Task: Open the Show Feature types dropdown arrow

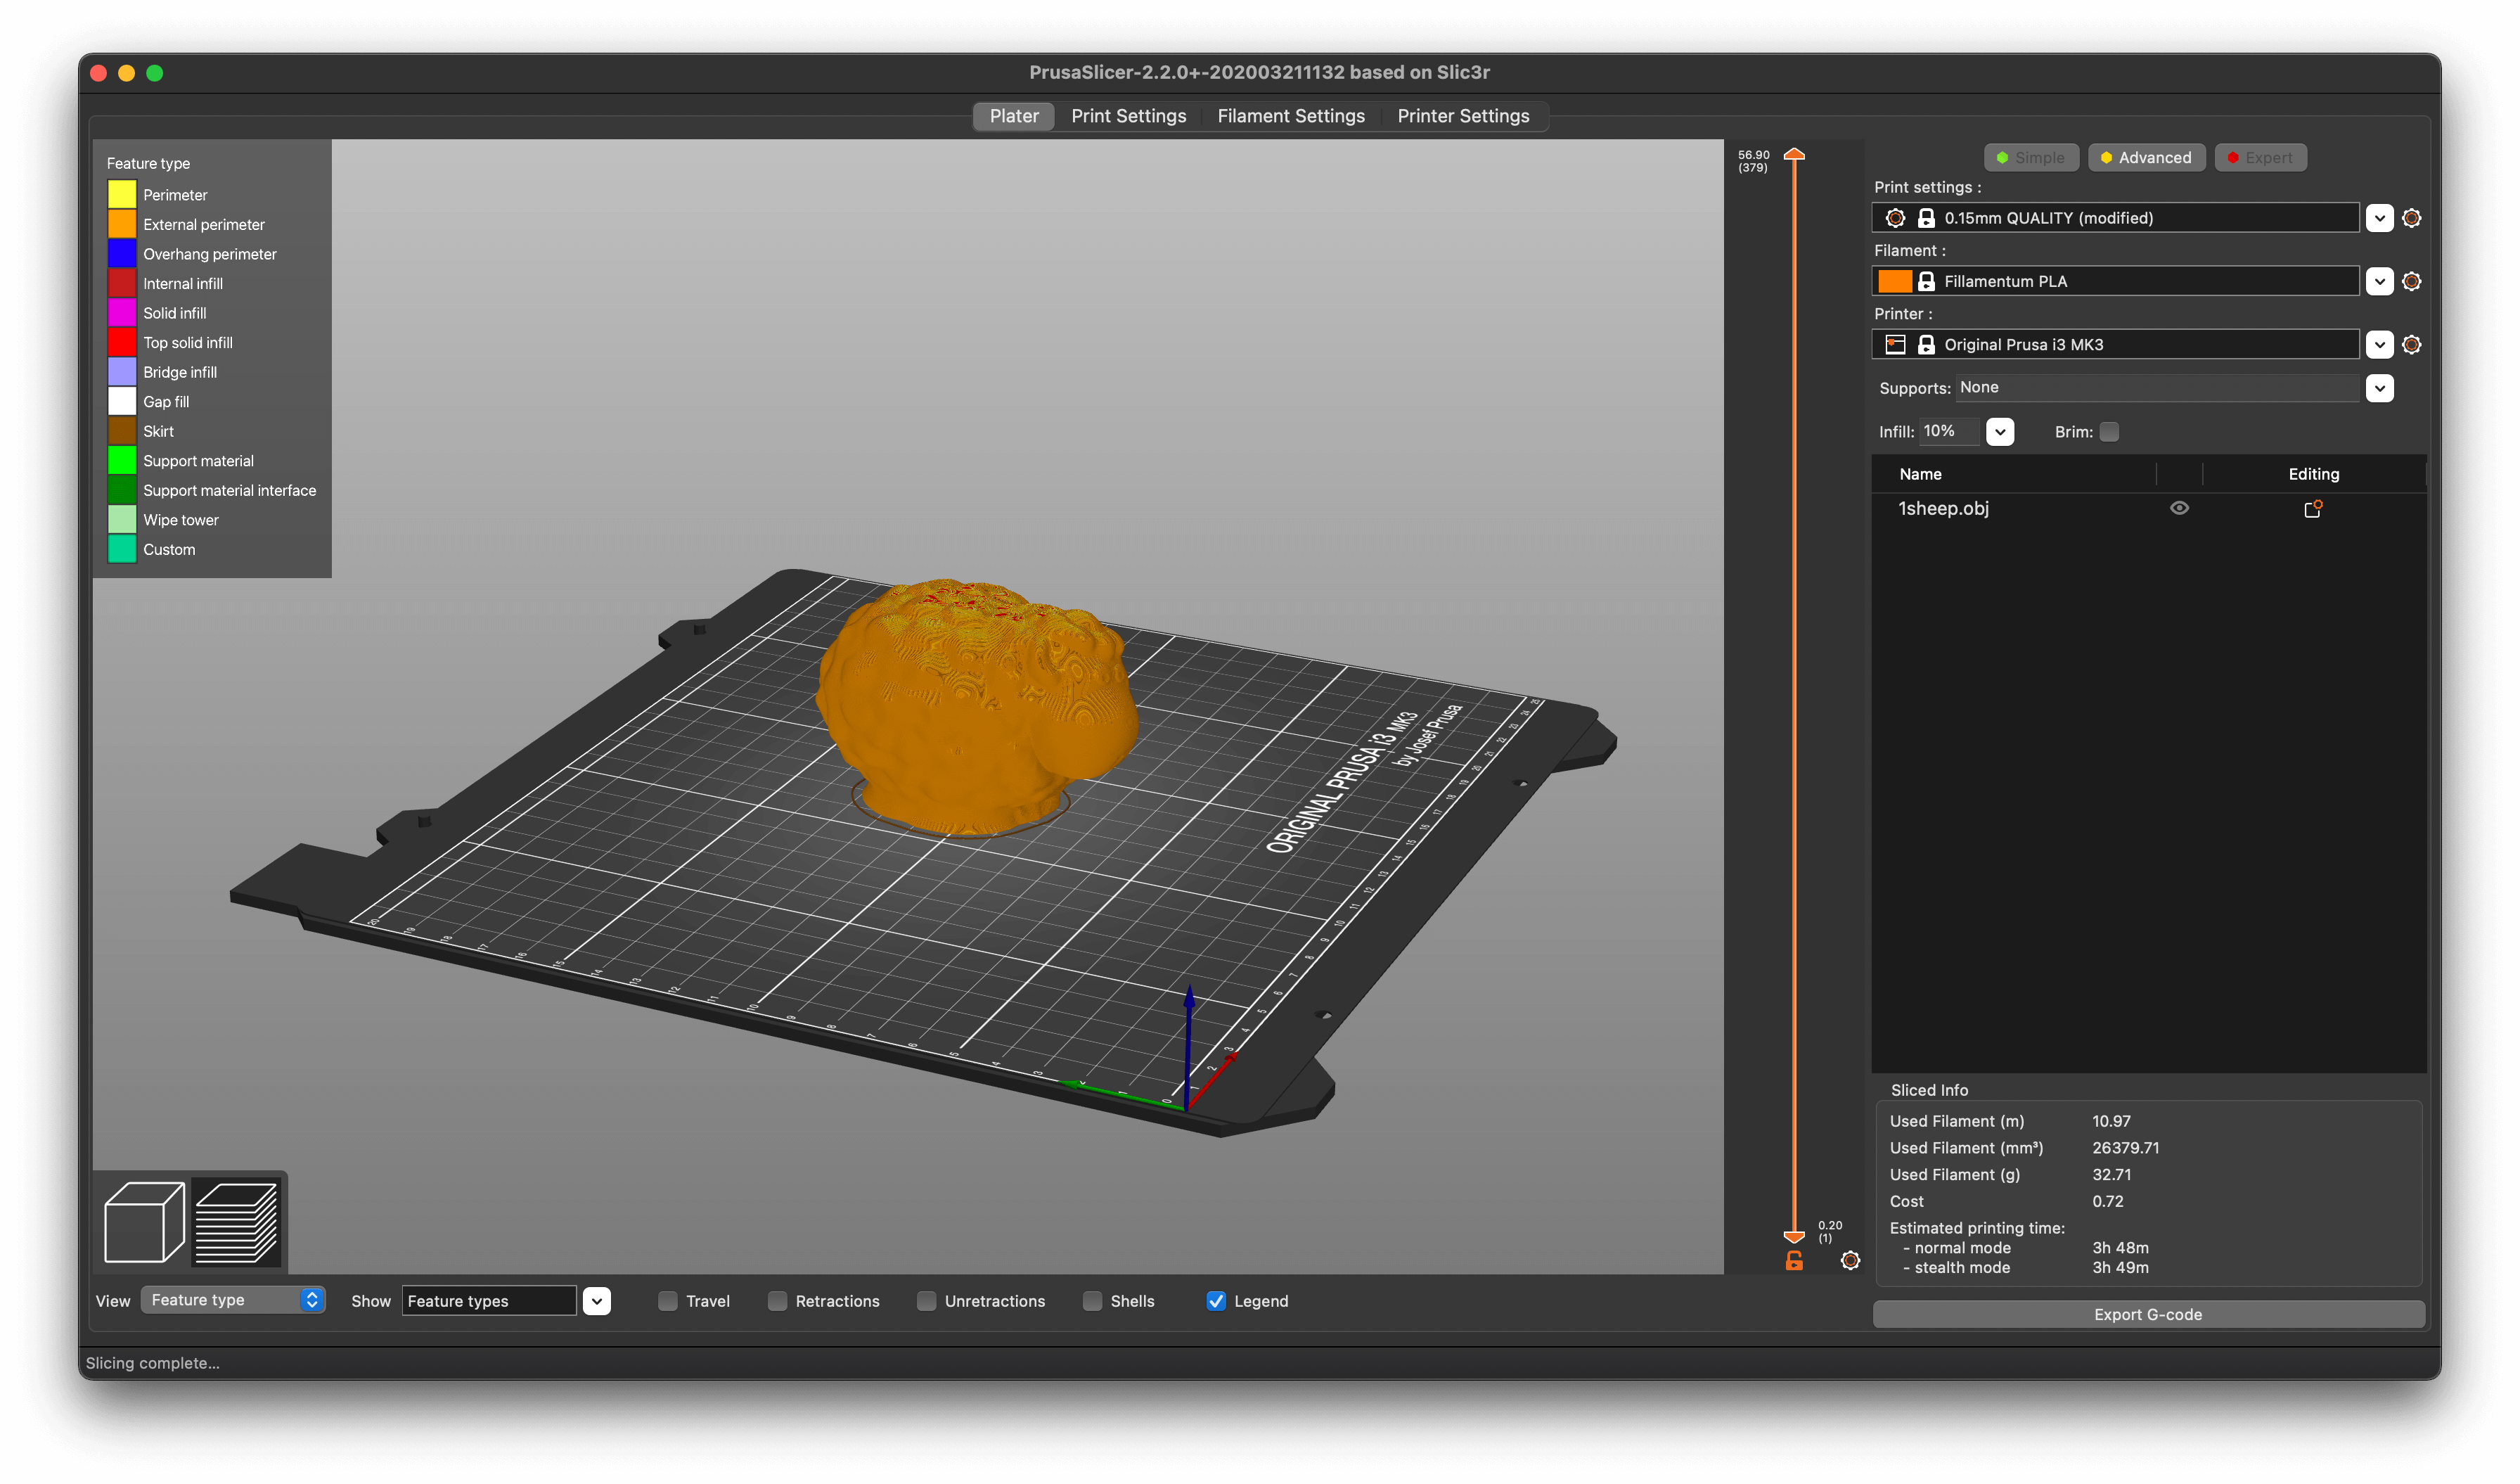Action: pyautogui.click(x=597, y=1301)
